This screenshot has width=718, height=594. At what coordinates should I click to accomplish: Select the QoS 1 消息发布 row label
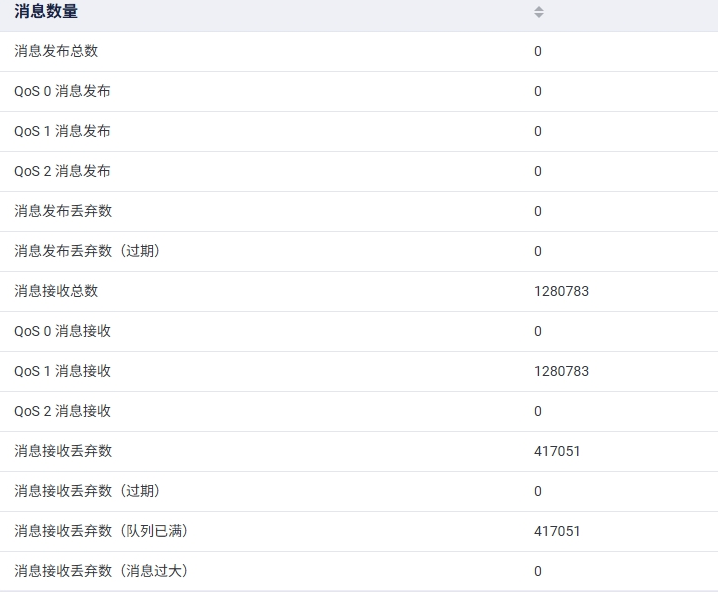pyautogui.click(x=62, y=131)
